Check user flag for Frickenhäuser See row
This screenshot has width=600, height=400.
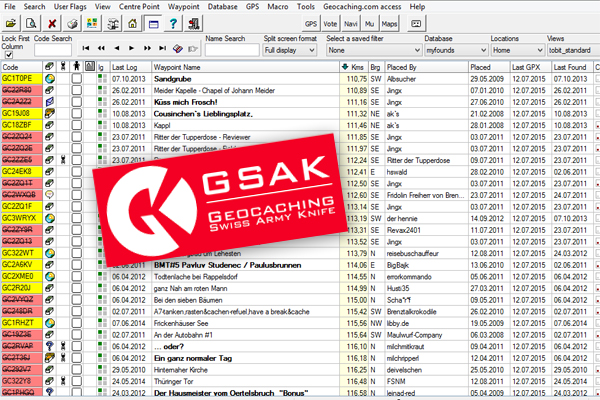(x=77, y=323)
